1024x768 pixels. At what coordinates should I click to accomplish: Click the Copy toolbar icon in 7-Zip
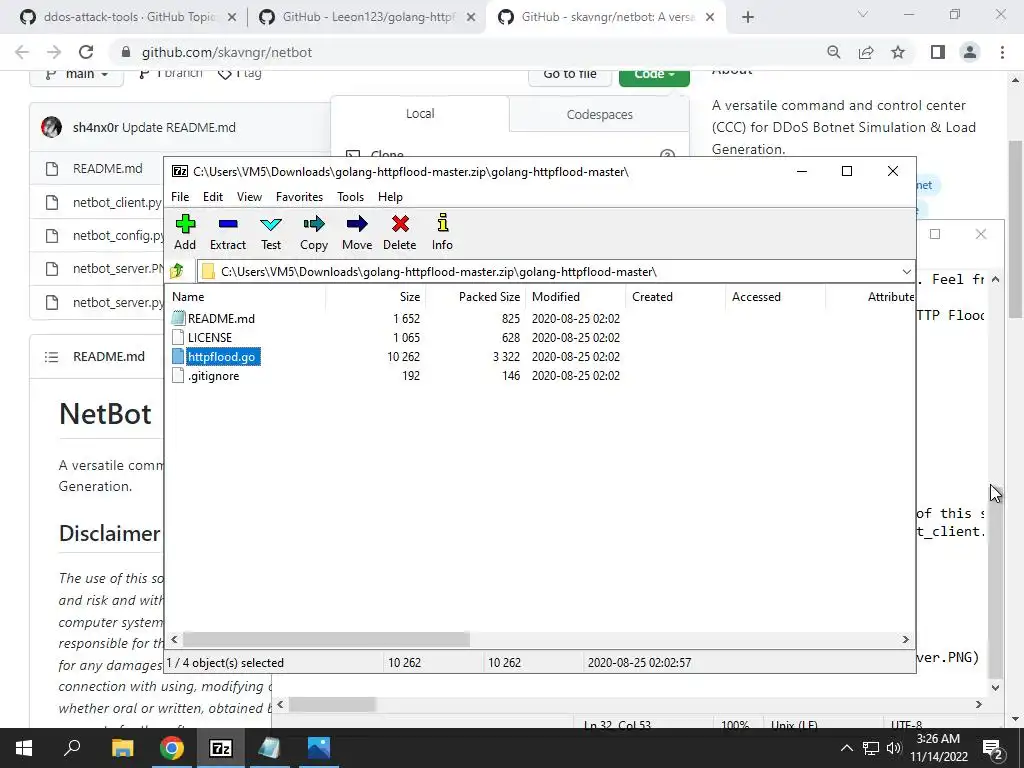(x=314, y=232)
